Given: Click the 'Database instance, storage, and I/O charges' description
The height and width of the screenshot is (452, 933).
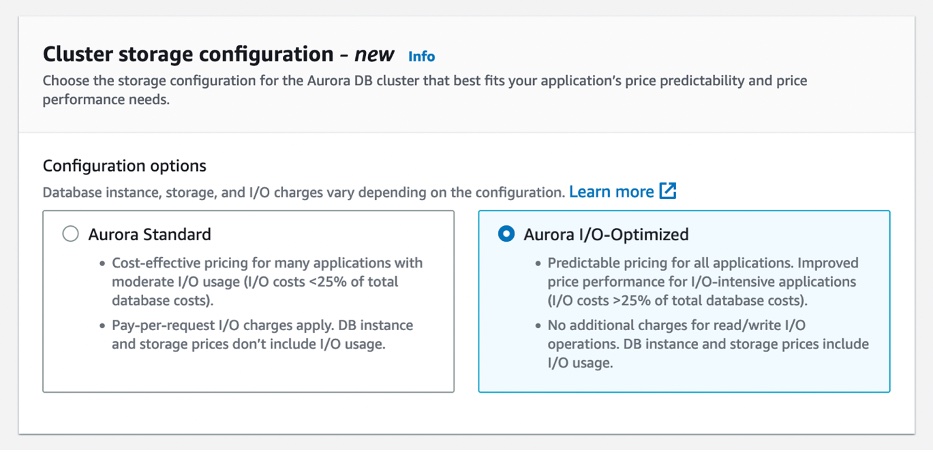Looking at the screenshot, I should click(x=303, y=192).
